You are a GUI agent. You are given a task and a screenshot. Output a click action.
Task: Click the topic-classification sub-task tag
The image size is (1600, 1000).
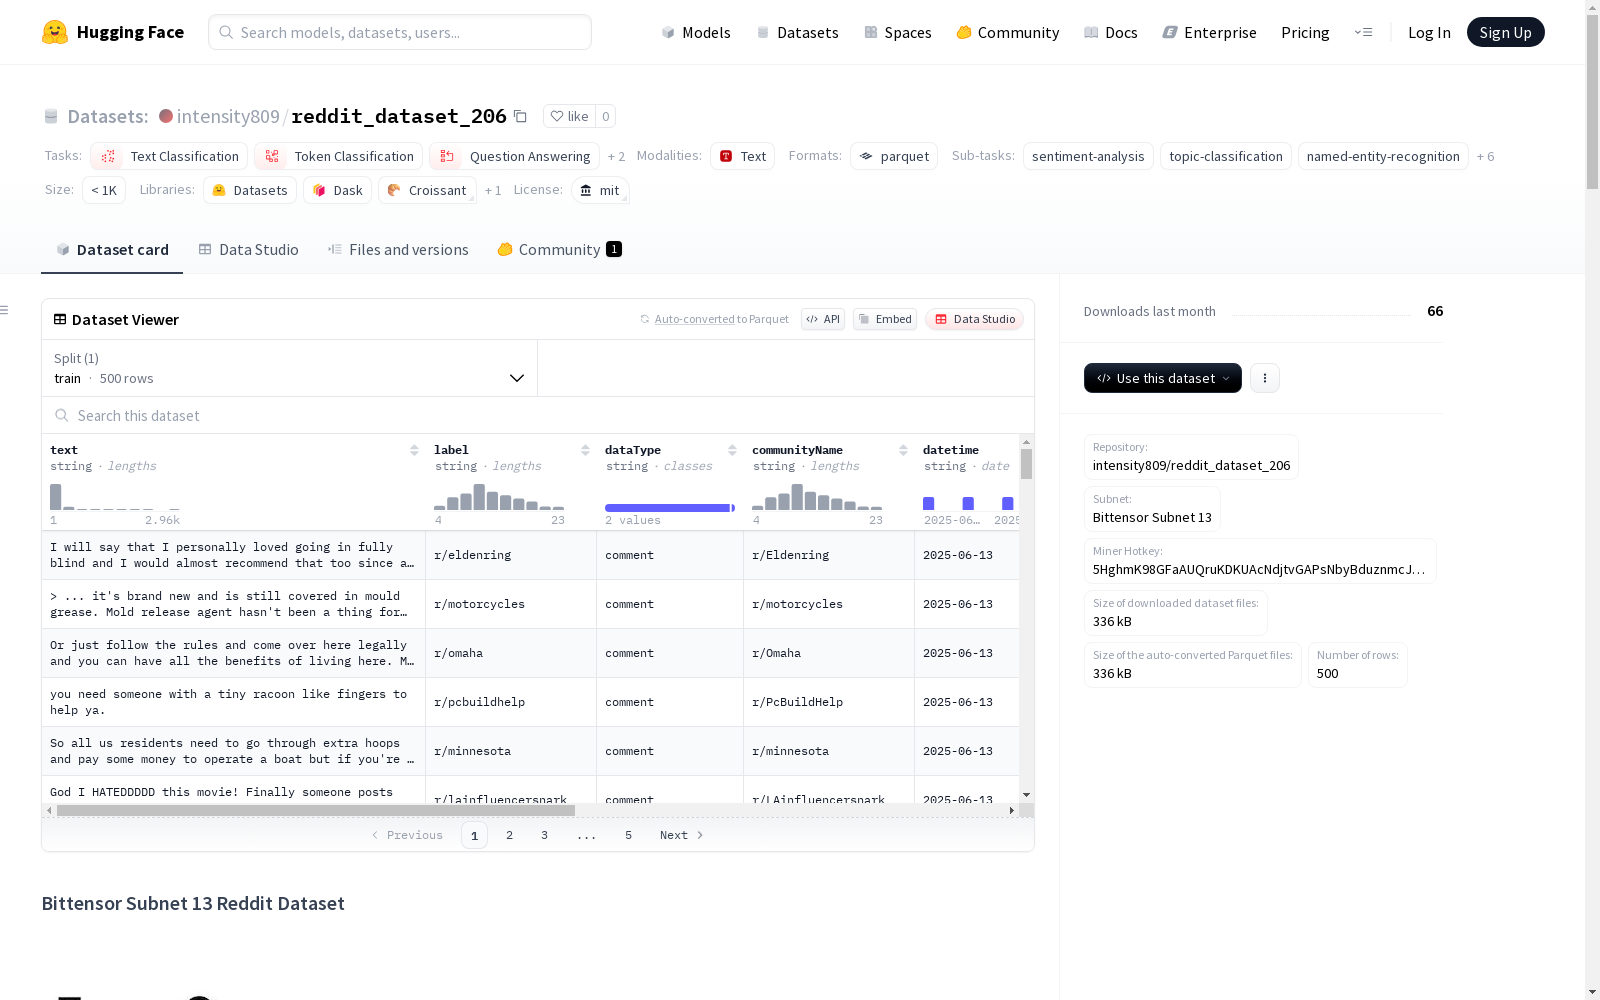(x=1226, y=156)
